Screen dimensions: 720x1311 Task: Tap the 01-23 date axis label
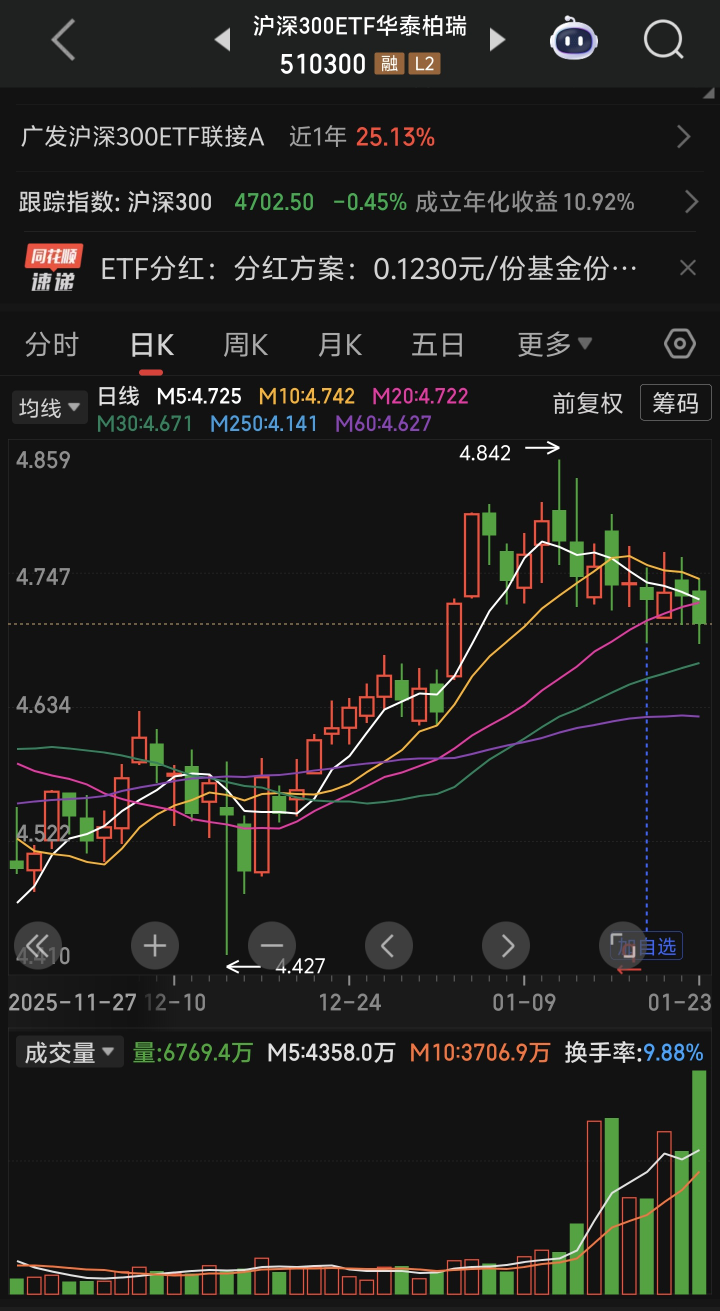[x=679, y=1001]
